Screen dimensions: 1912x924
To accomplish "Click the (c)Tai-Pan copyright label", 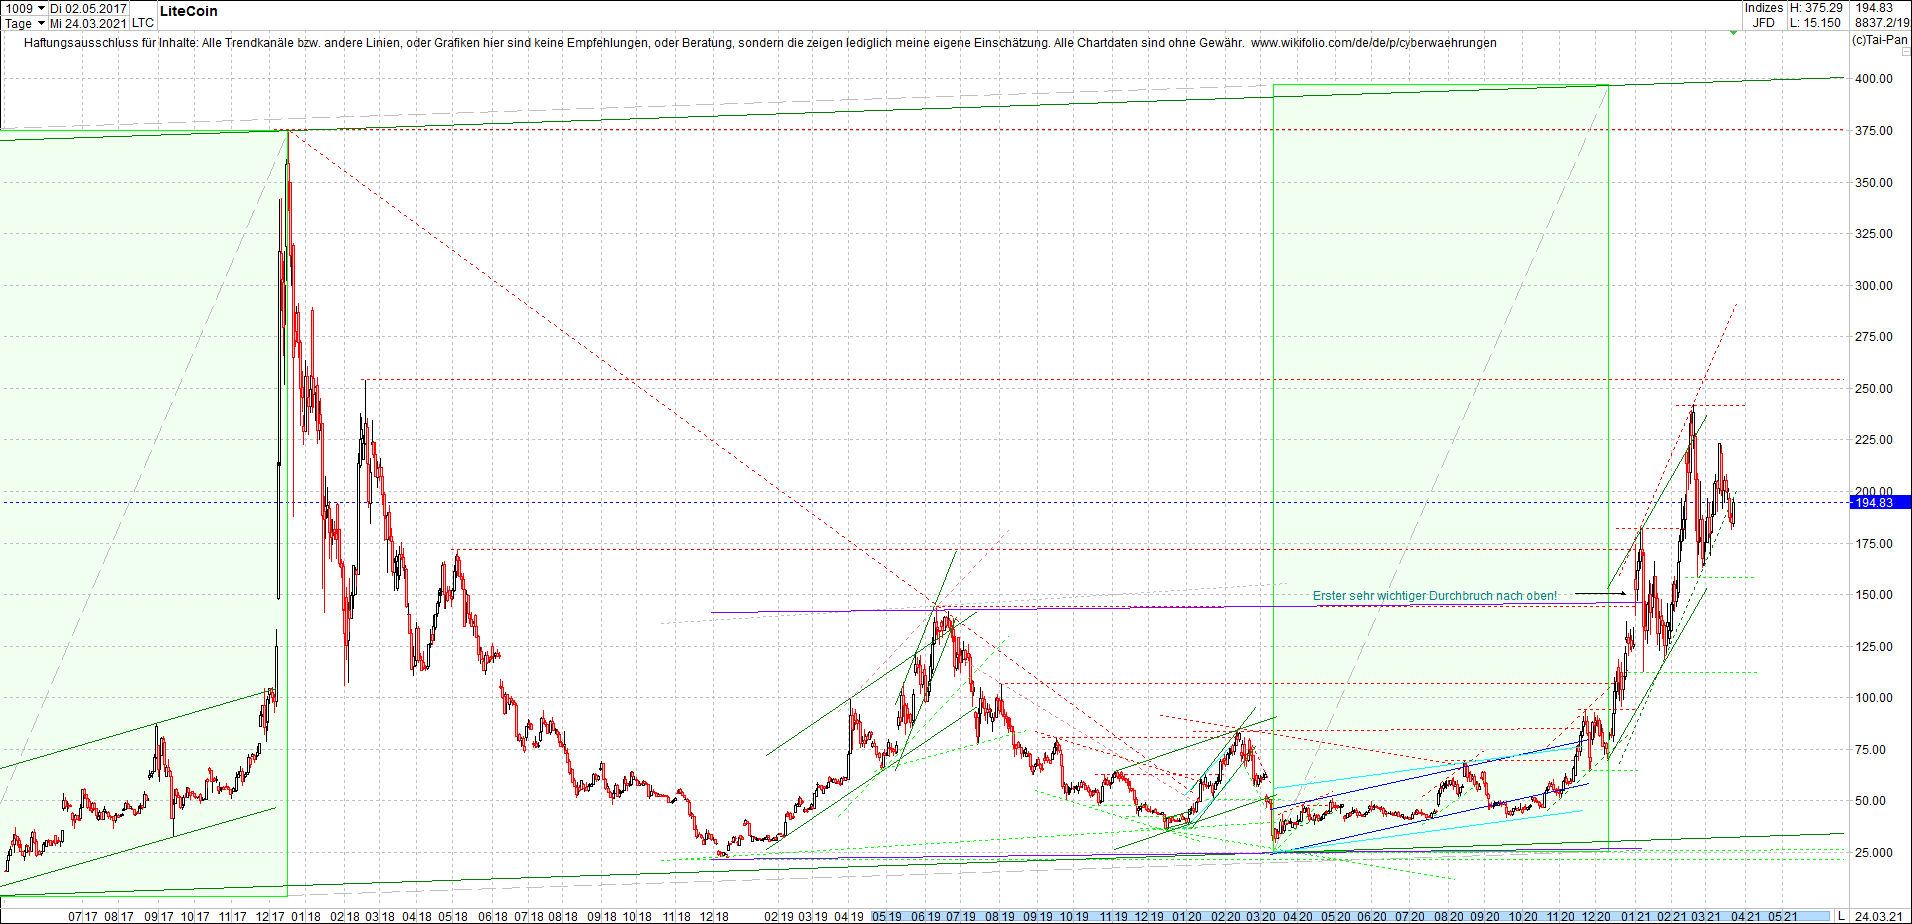I will (1882, 40).
